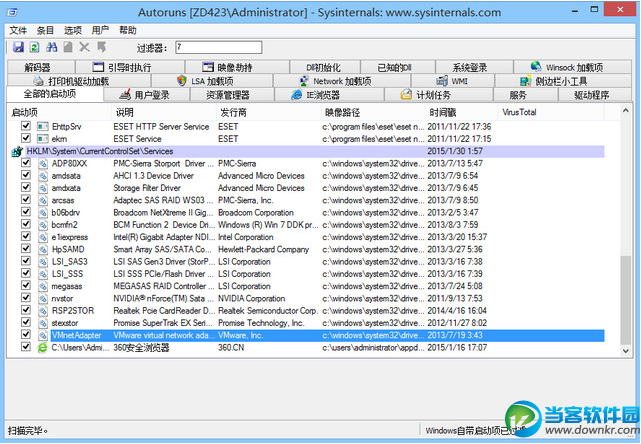Switch to the LSA 加载项 tab

point(212,81)
